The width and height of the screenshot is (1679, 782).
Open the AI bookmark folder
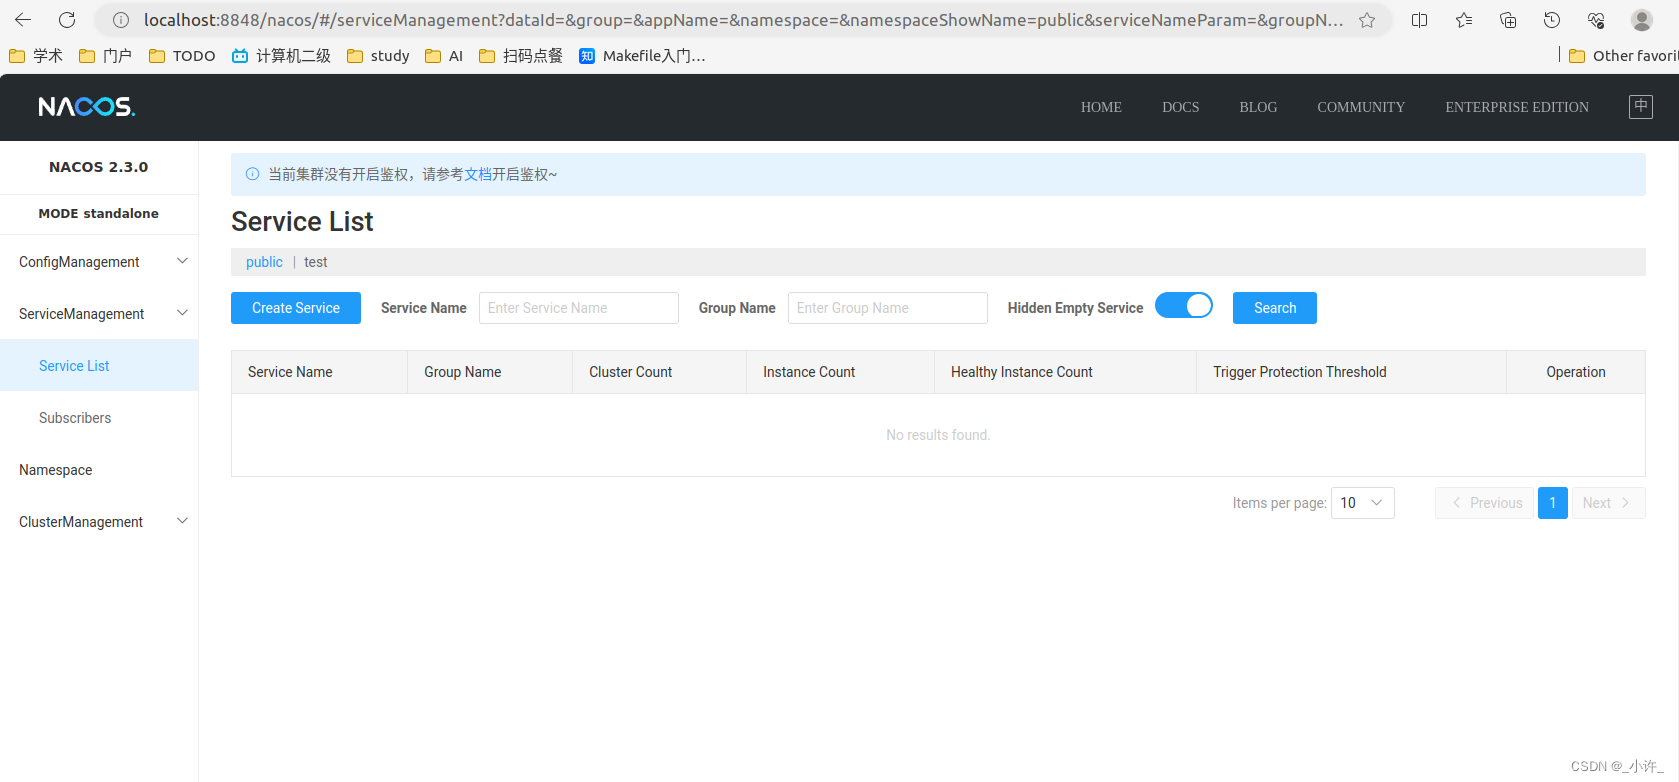444,56
